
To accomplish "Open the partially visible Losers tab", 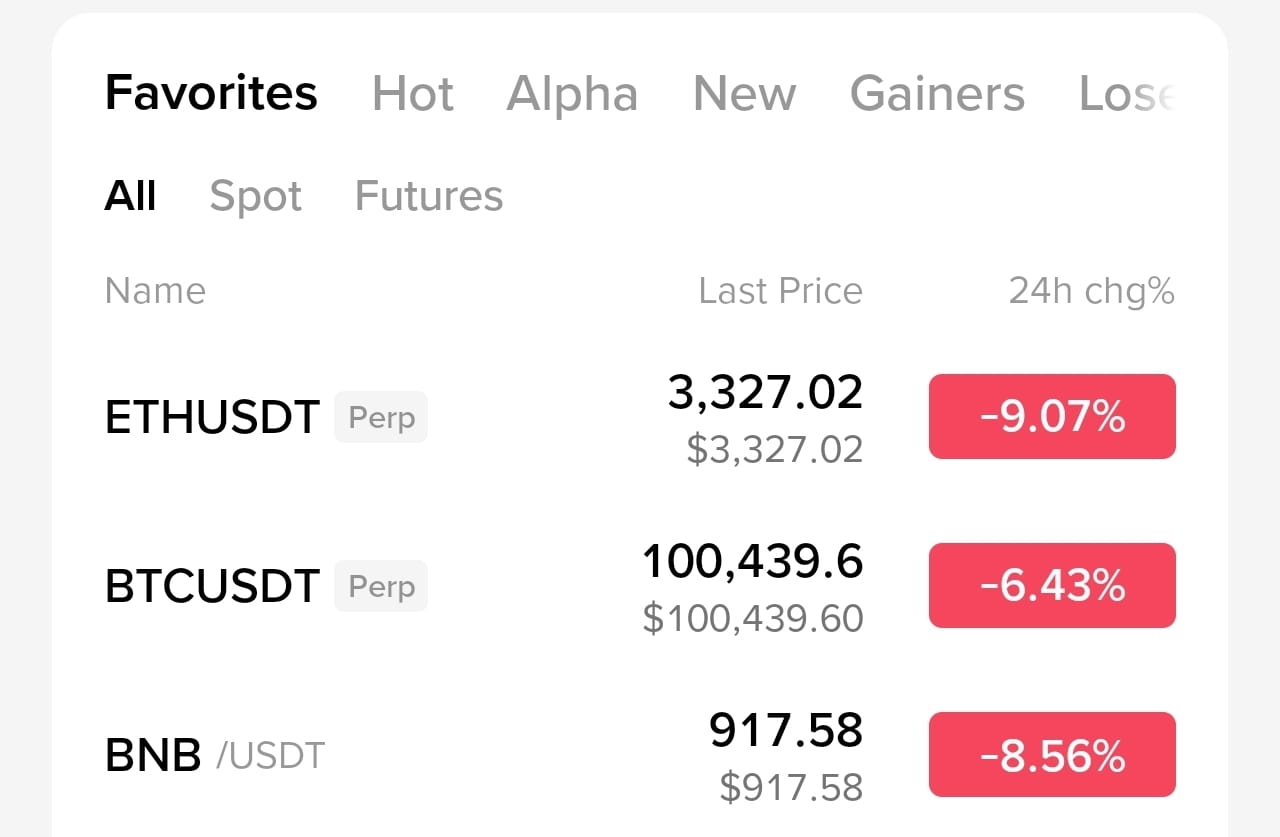I will pos(1127,94).
